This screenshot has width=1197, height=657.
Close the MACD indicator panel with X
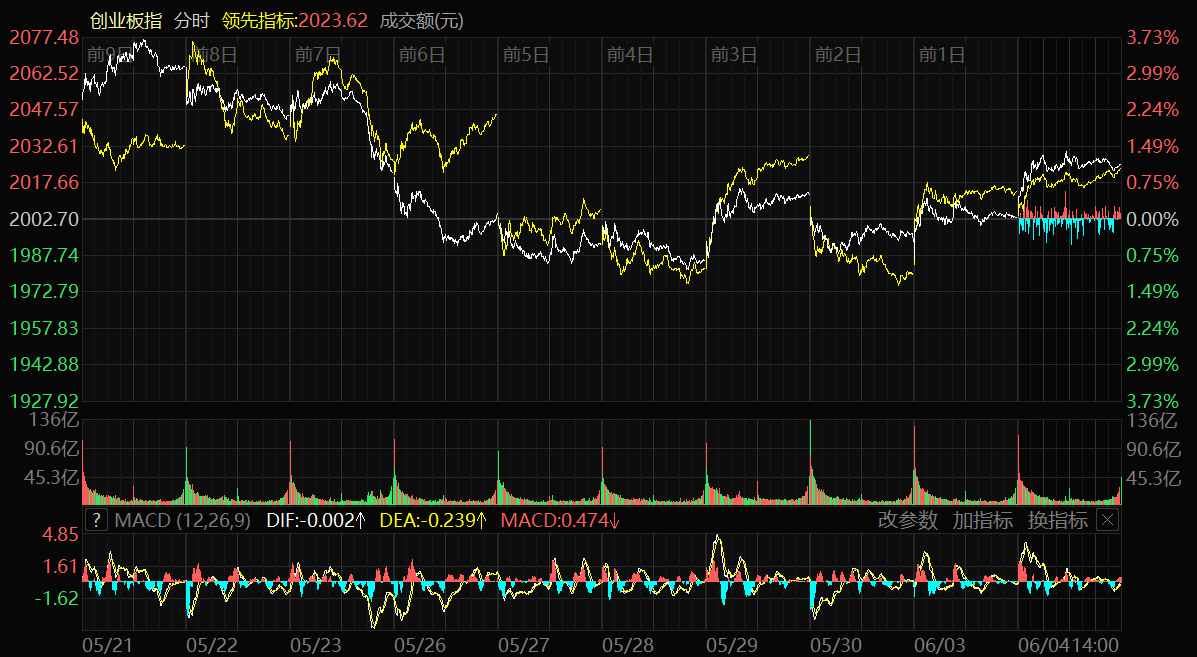click(x=1107, y=520)
